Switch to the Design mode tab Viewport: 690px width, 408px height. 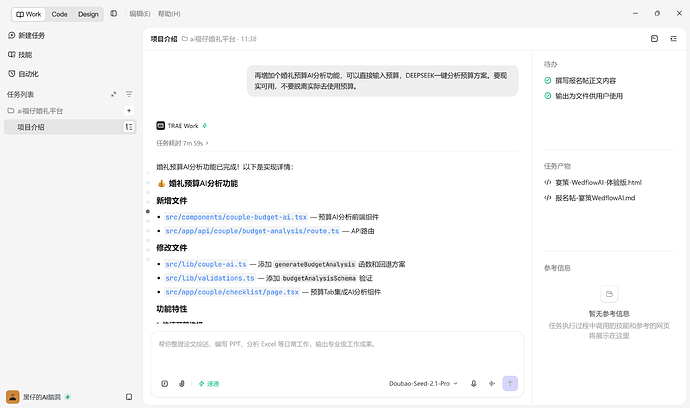click(x=88, y=14)
